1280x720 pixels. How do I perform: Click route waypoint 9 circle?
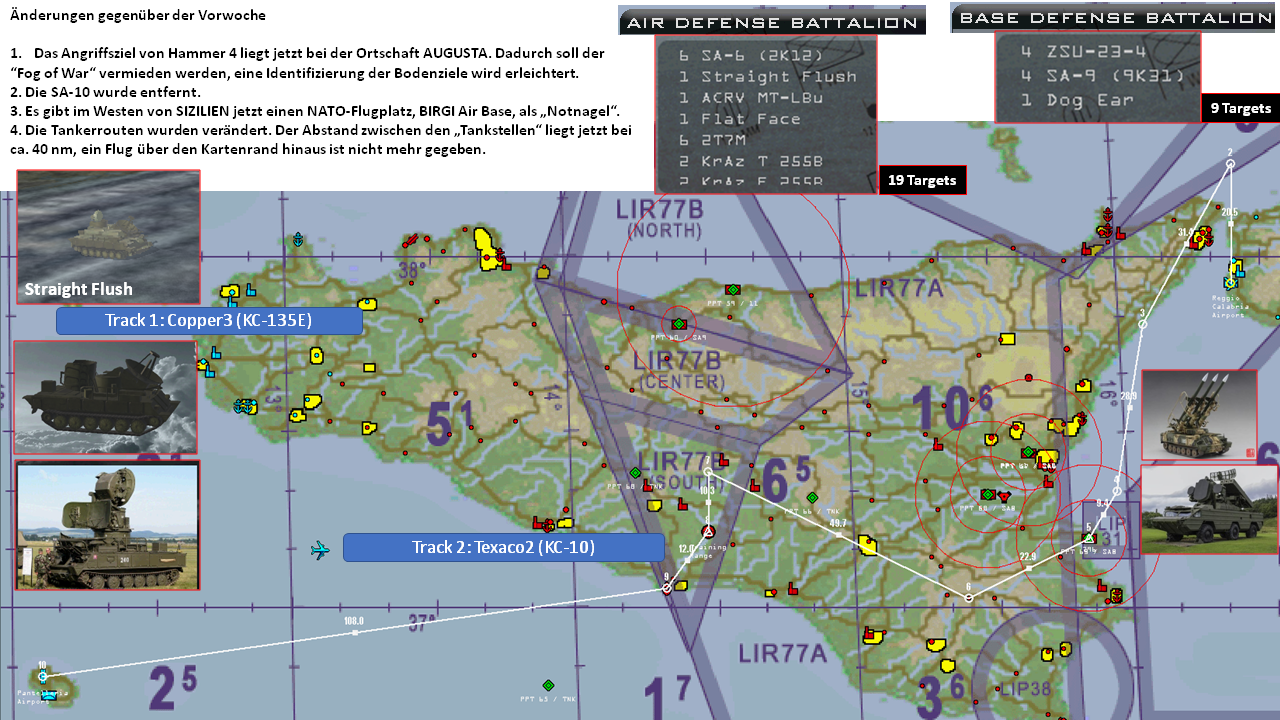tap(666, 589)
